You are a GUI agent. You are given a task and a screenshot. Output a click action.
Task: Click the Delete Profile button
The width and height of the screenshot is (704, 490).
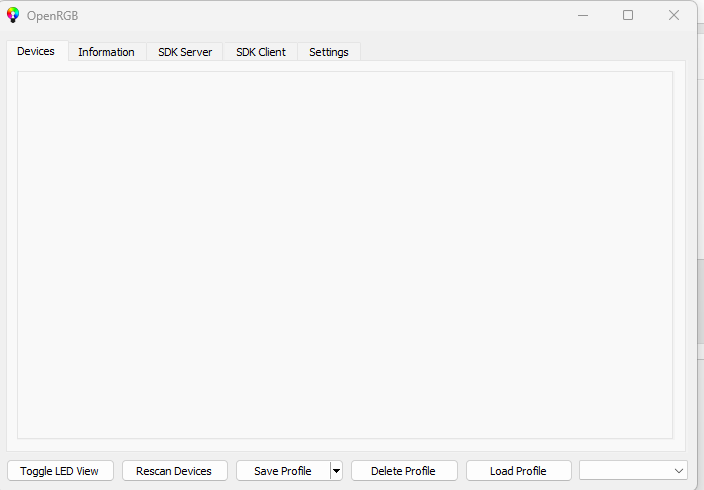click(x=404, y=471)
